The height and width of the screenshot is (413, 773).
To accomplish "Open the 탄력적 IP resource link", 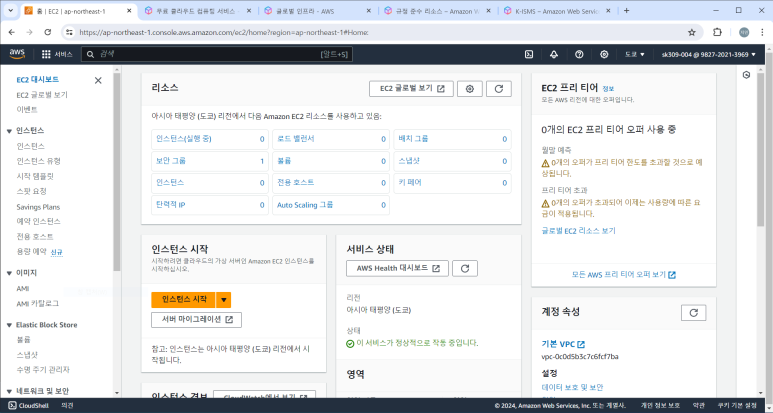I will [171, 205].
